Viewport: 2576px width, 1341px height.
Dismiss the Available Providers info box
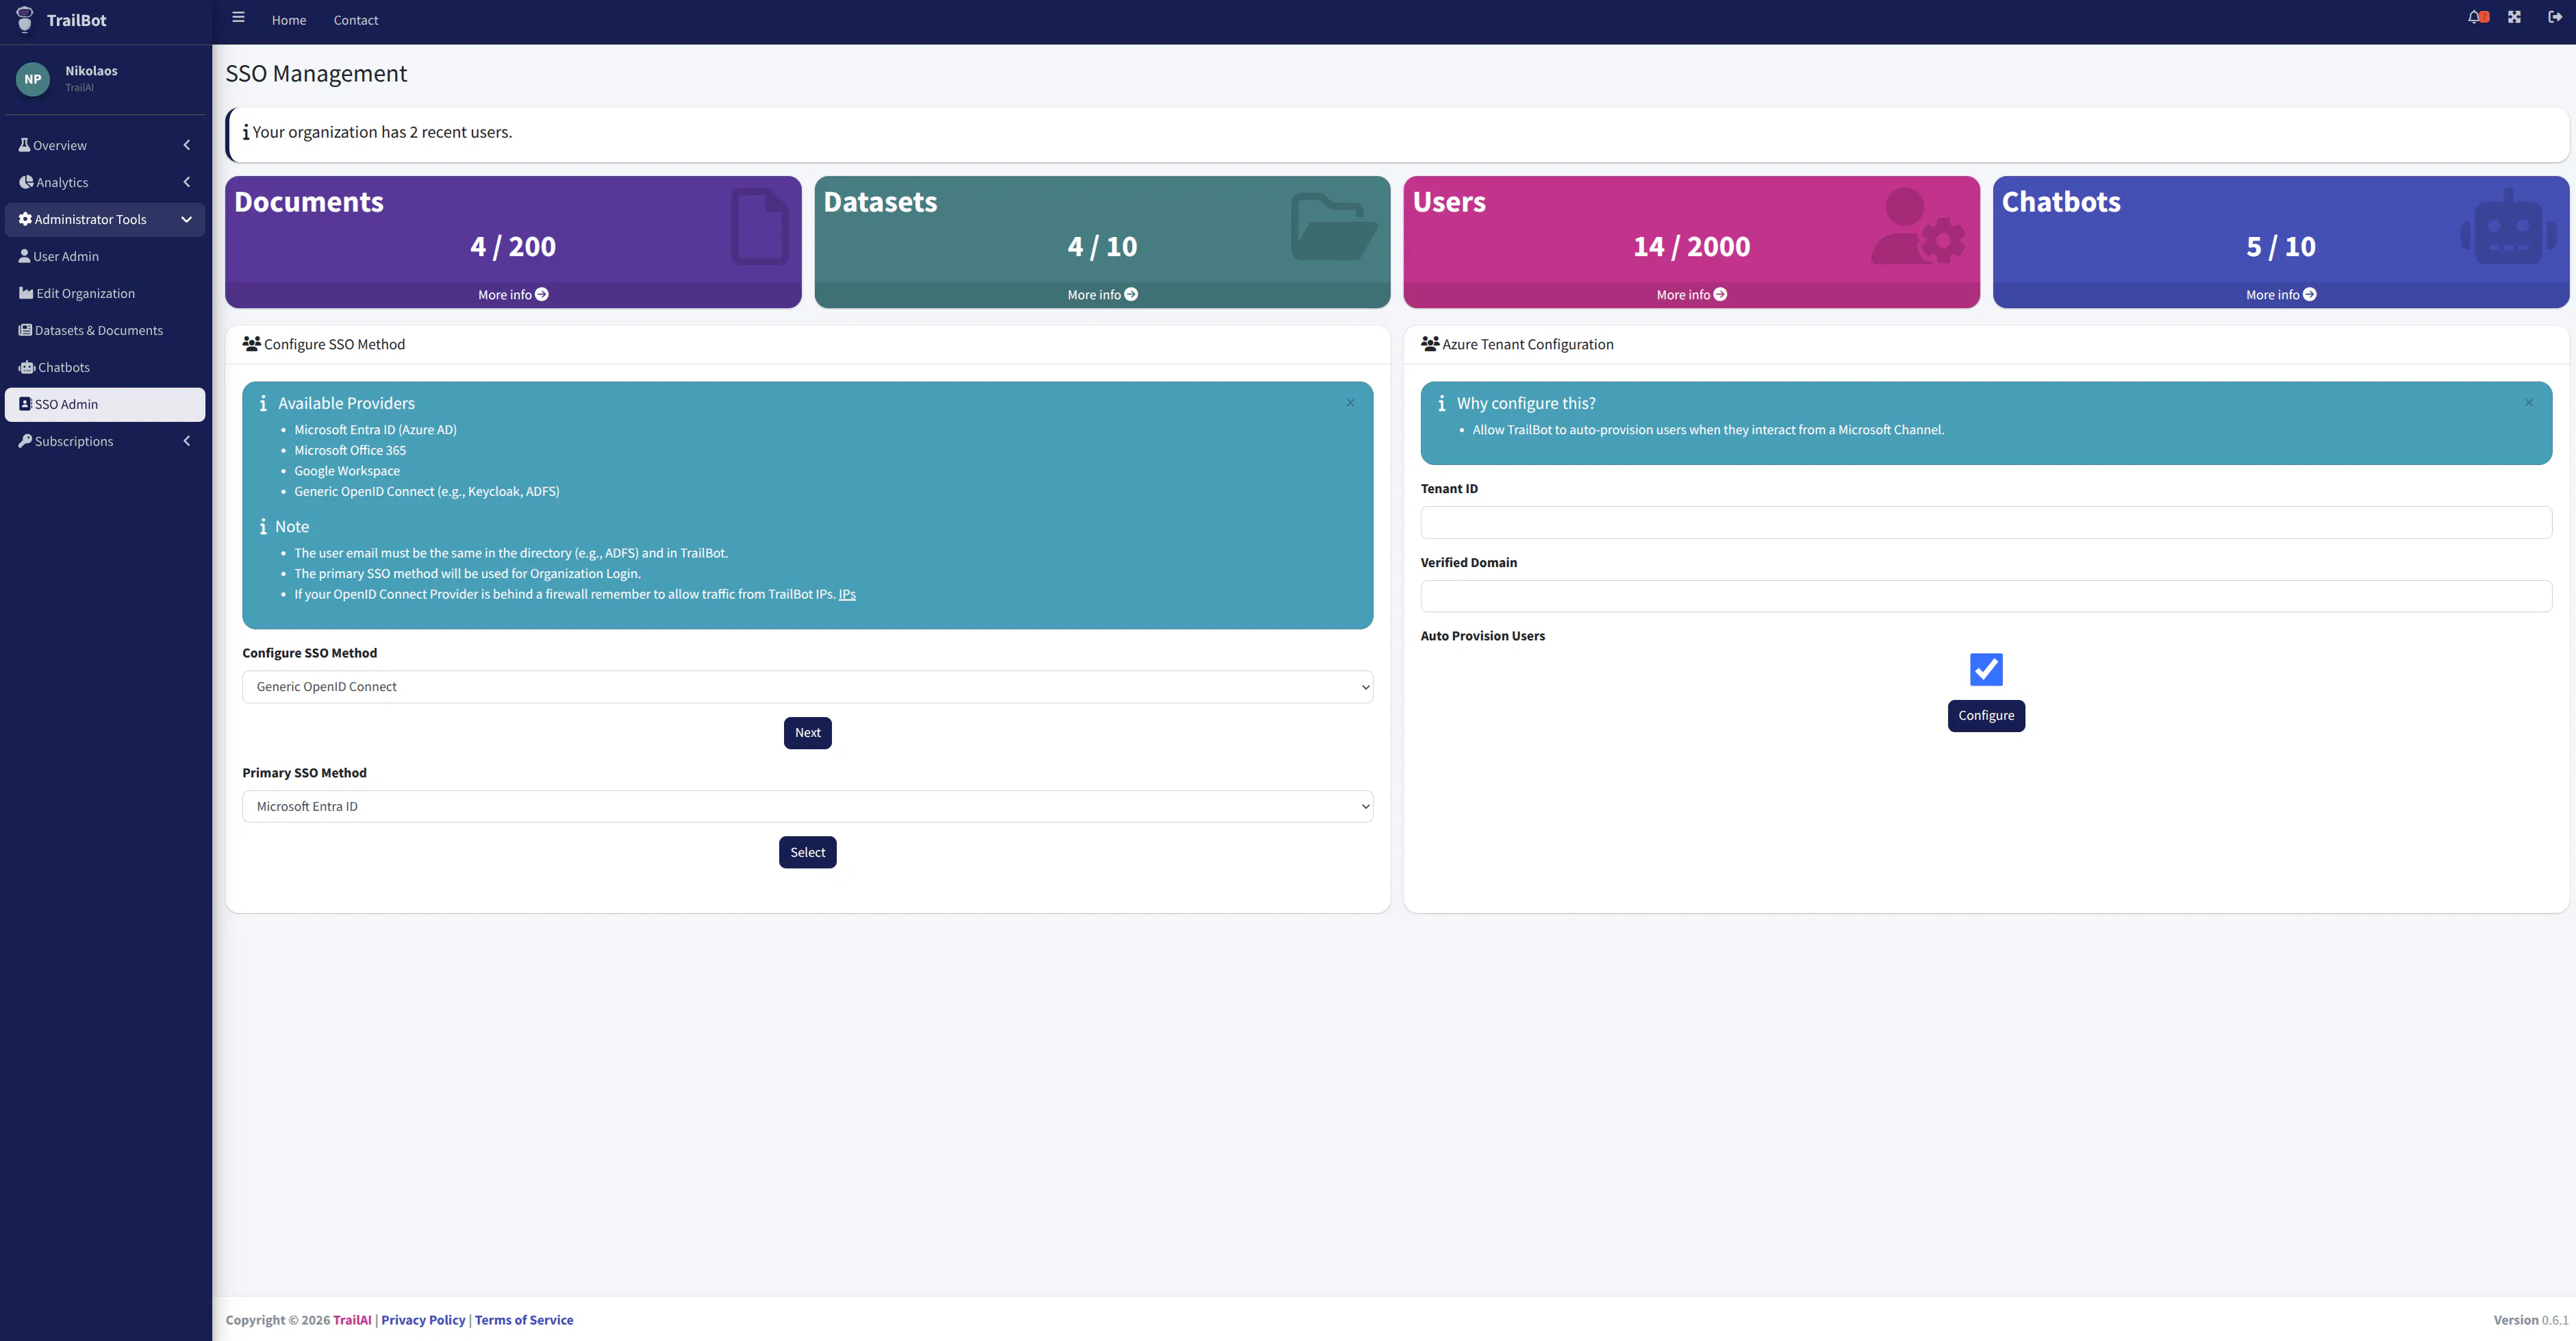click(x=1350, y=402)
